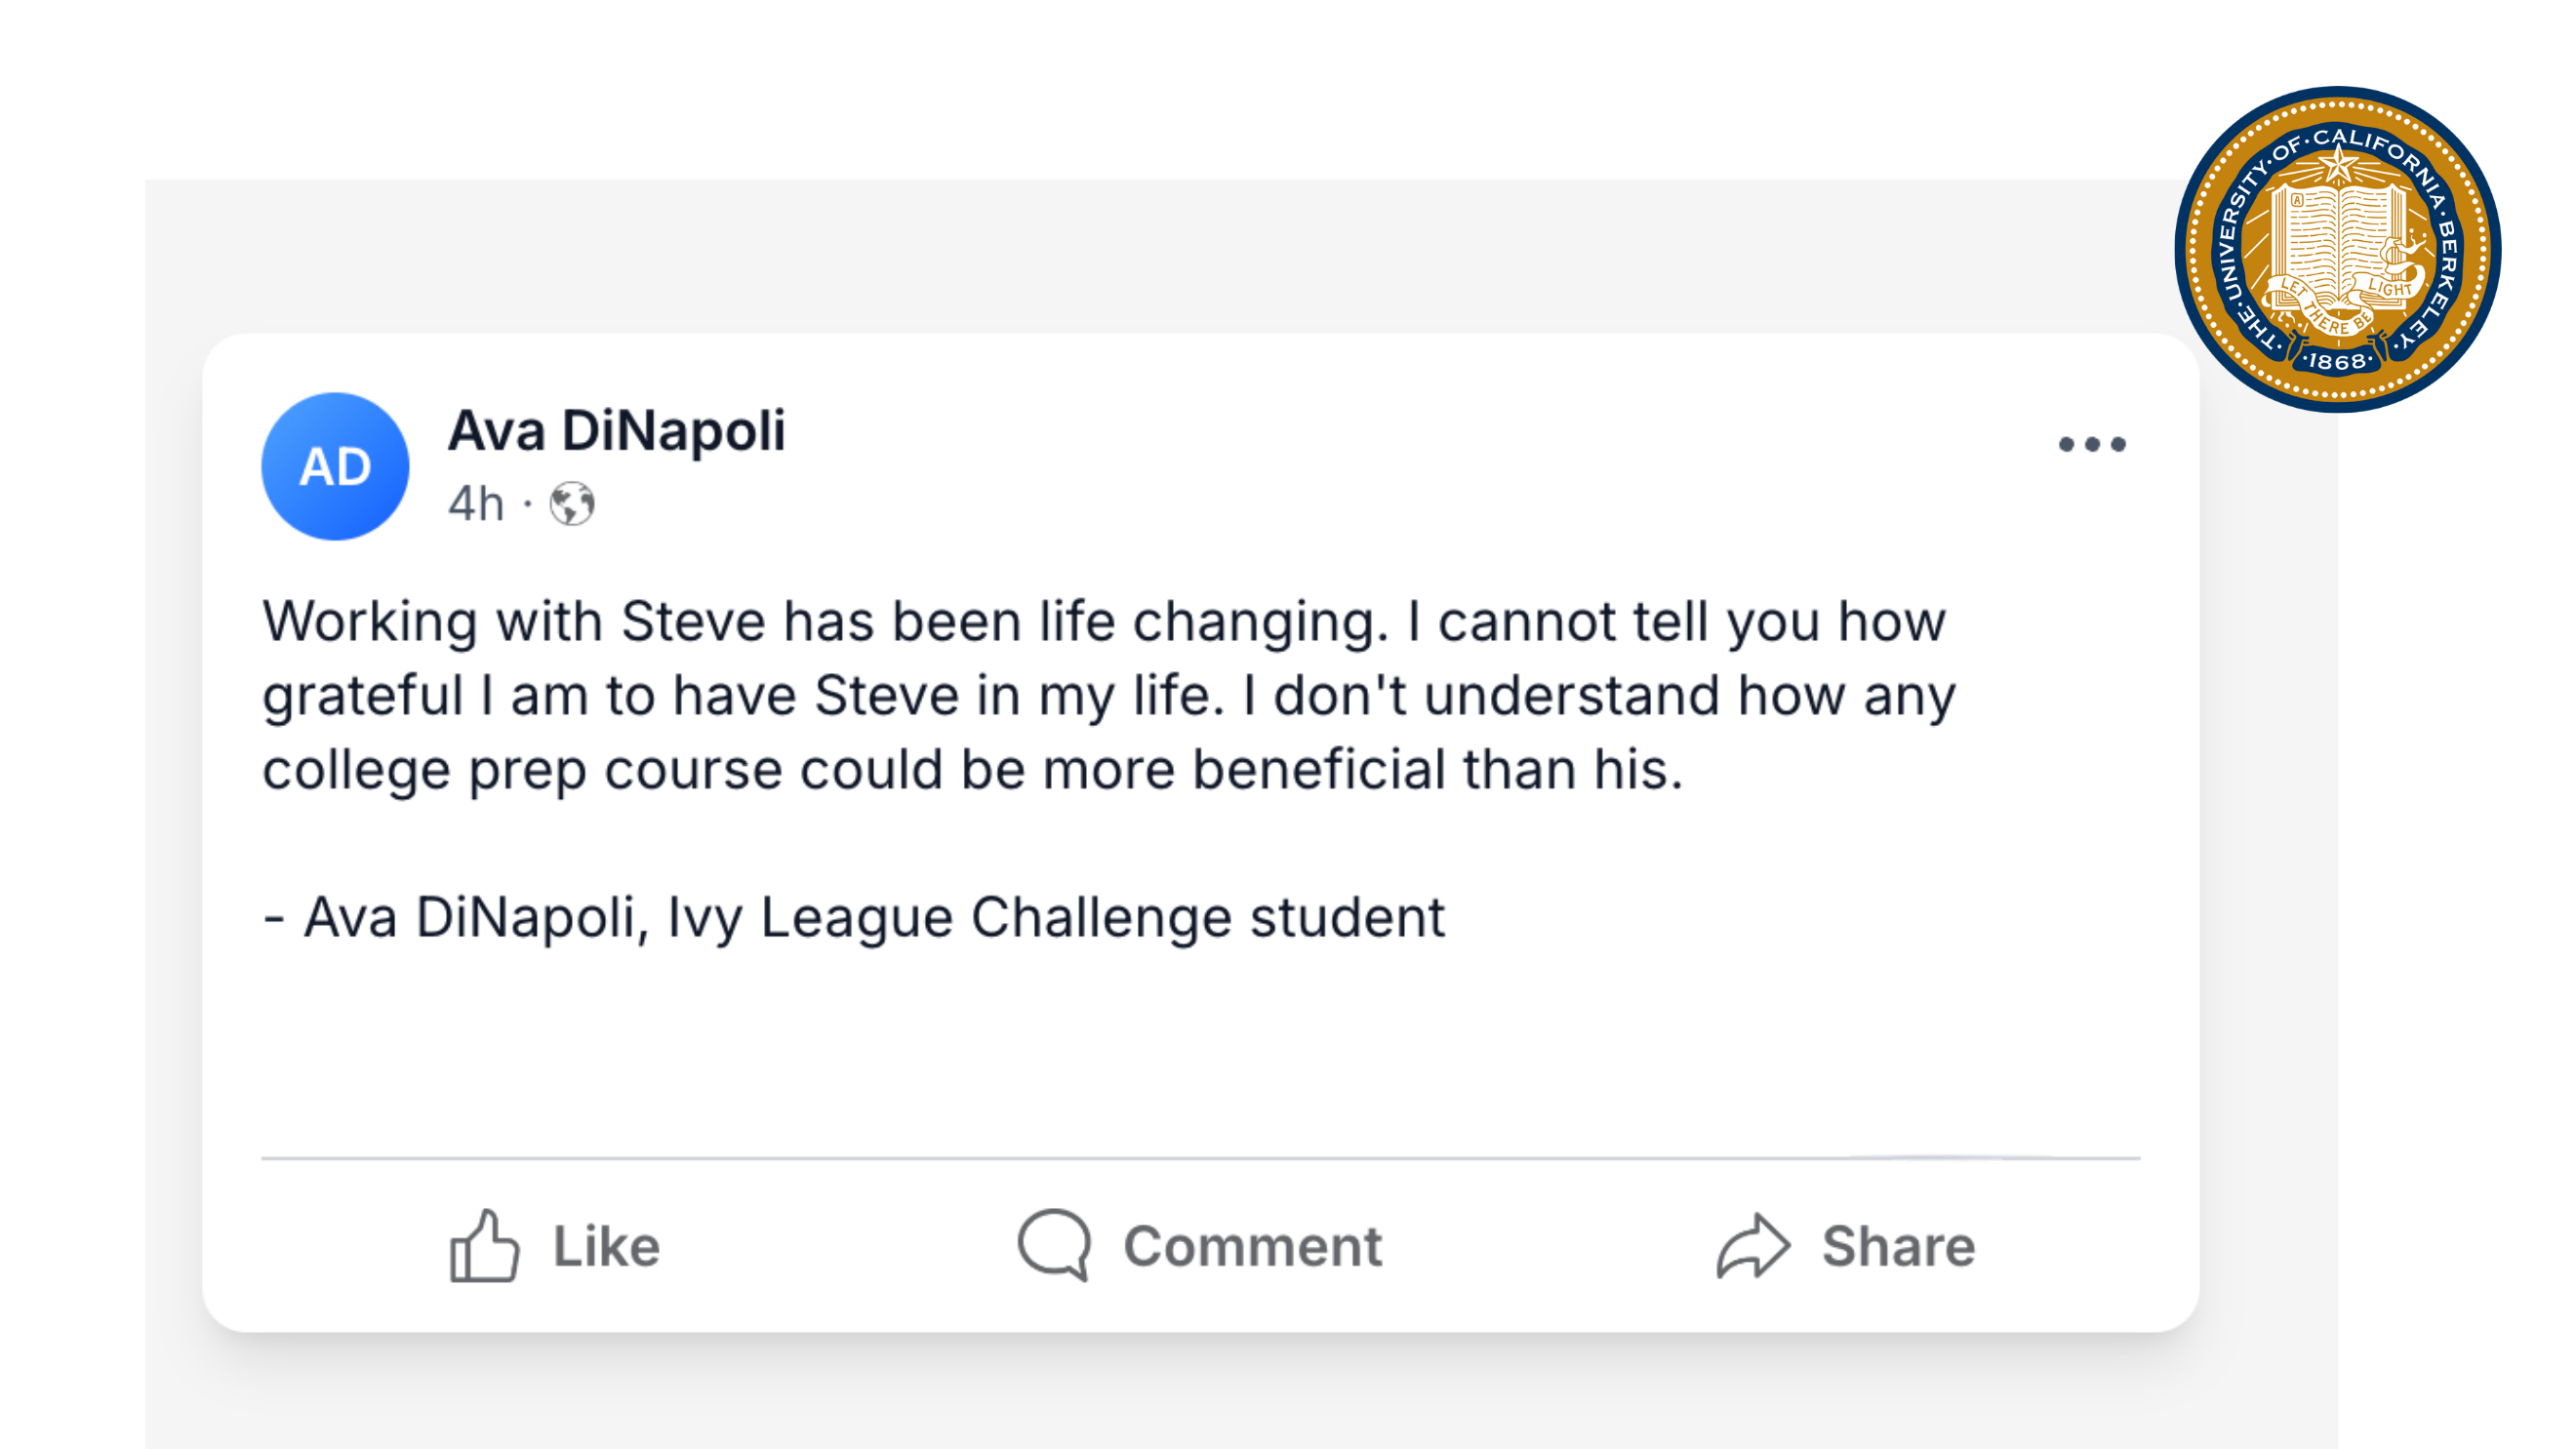Click the curved arrow Share icon

pyautogui.click(x=1752, y=1246)
